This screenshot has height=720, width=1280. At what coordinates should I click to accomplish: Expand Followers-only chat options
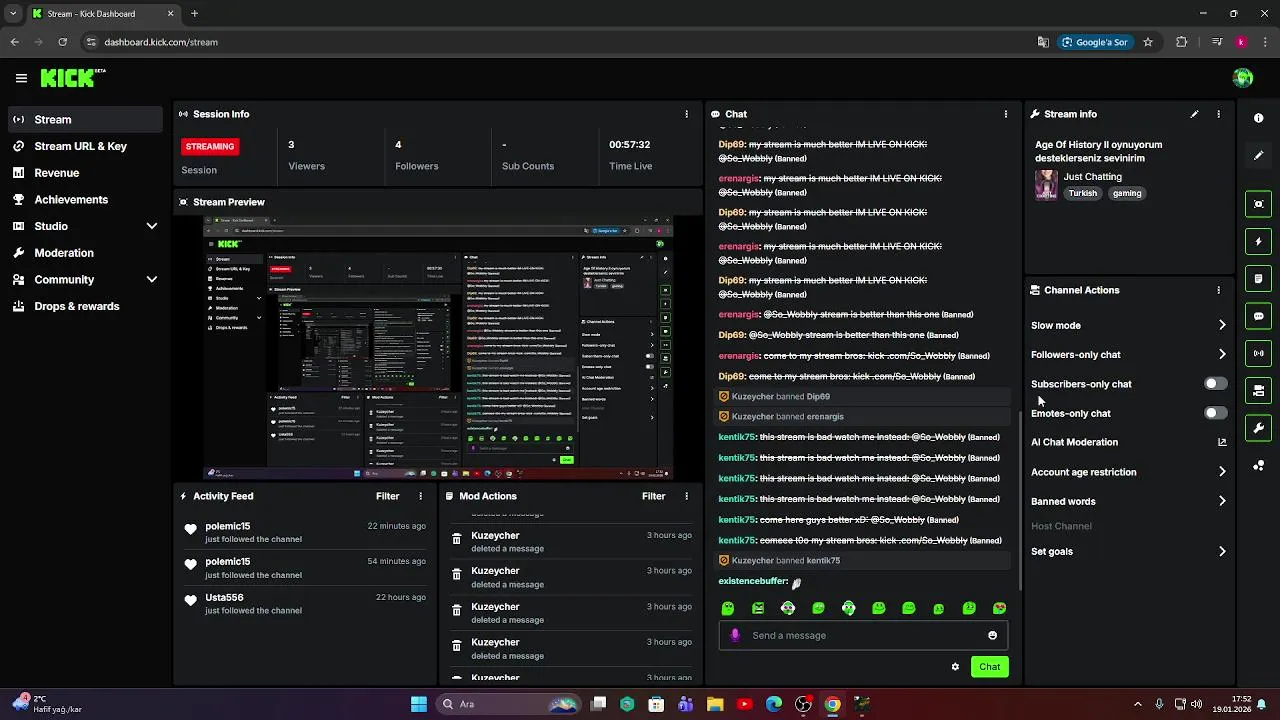(x=1222, y=354)
